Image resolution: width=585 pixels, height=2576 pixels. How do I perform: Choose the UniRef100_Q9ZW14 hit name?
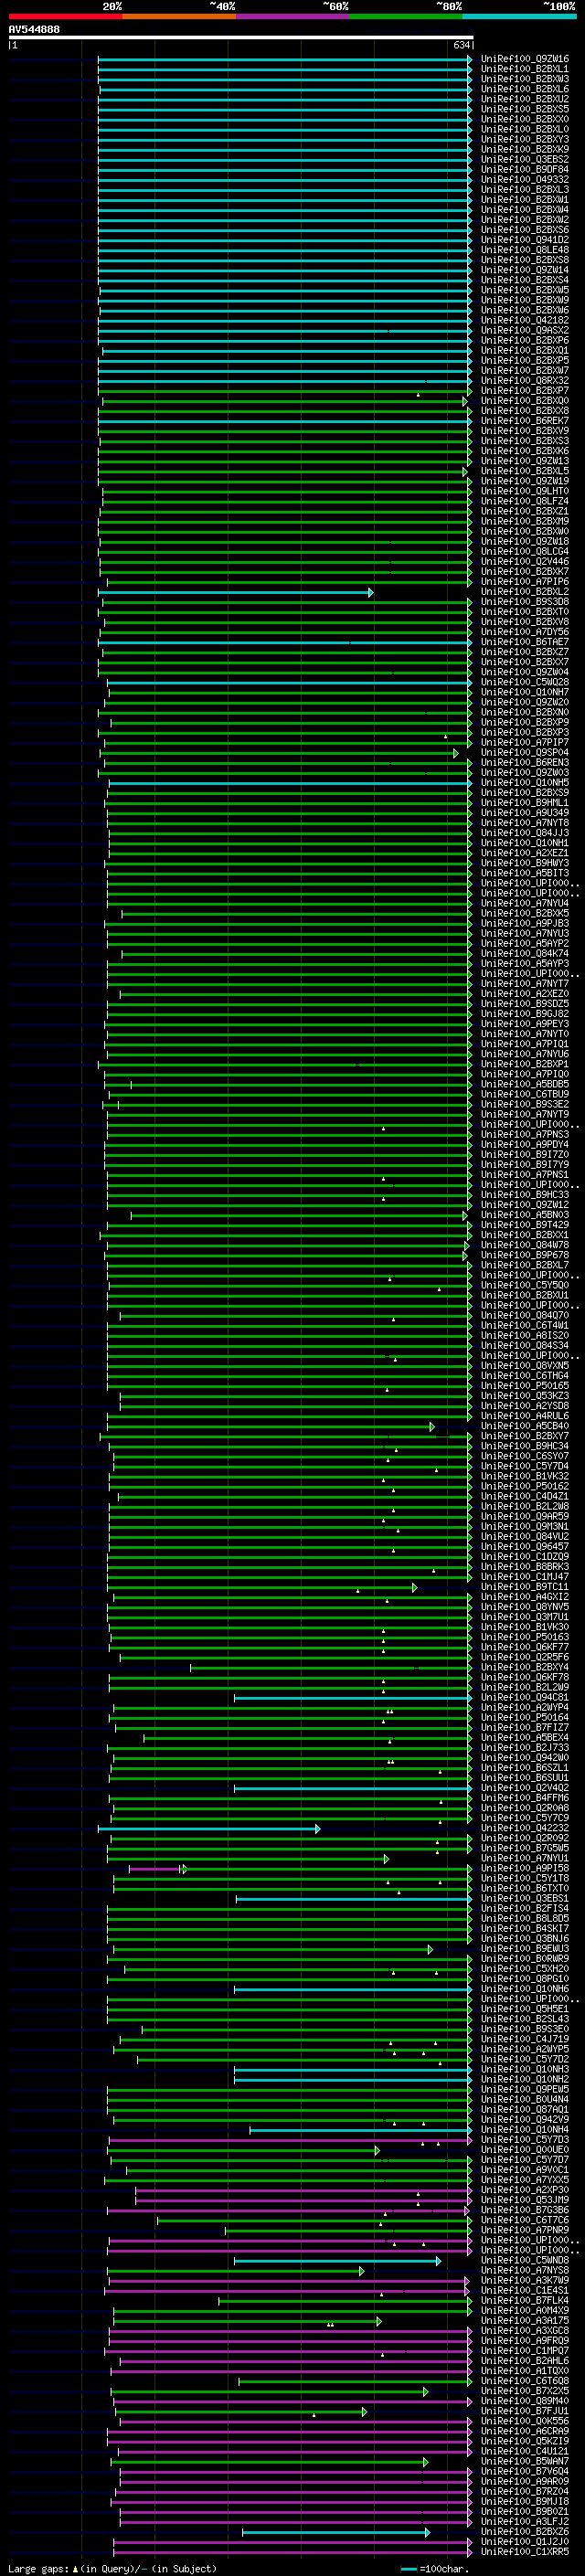click(525, 270)
